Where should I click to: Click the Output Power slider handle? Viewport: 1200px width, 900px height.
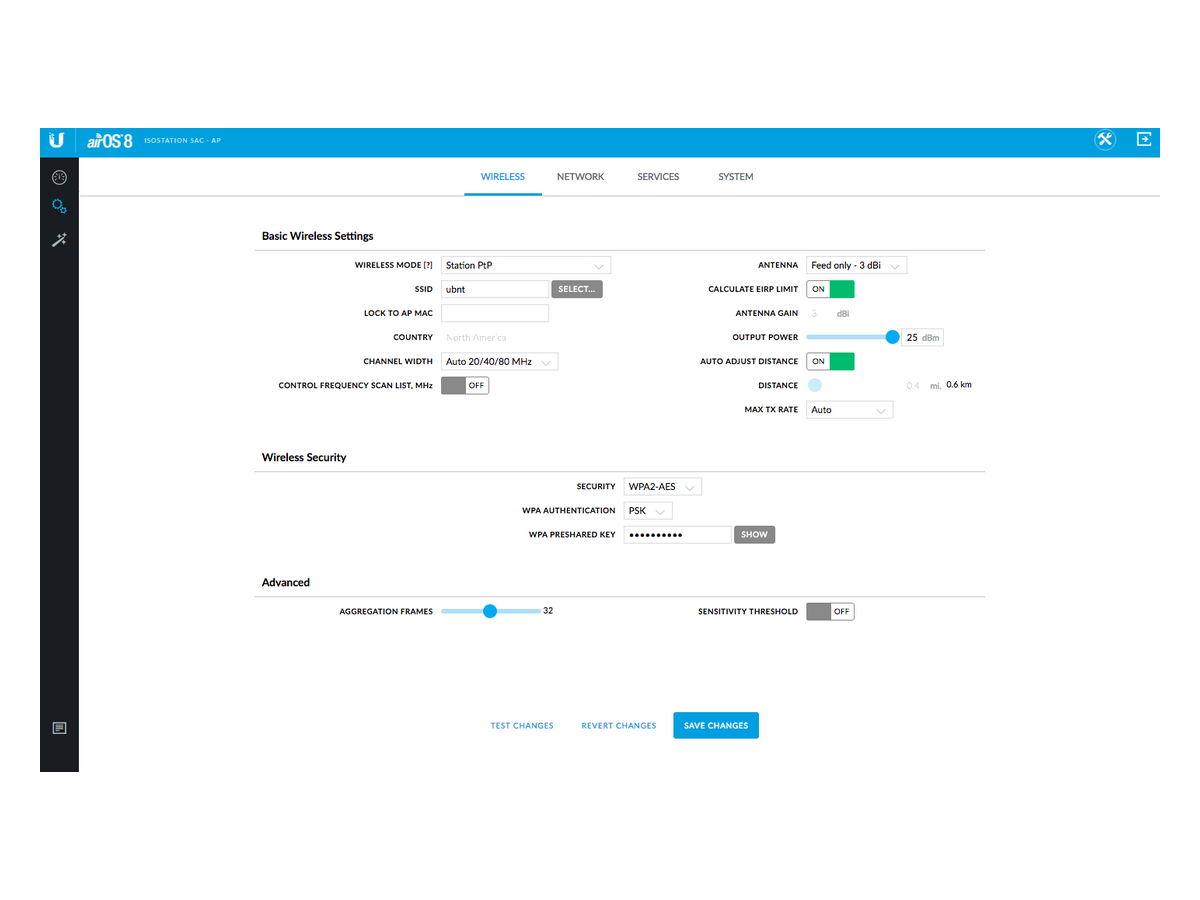tap(892, 337)
